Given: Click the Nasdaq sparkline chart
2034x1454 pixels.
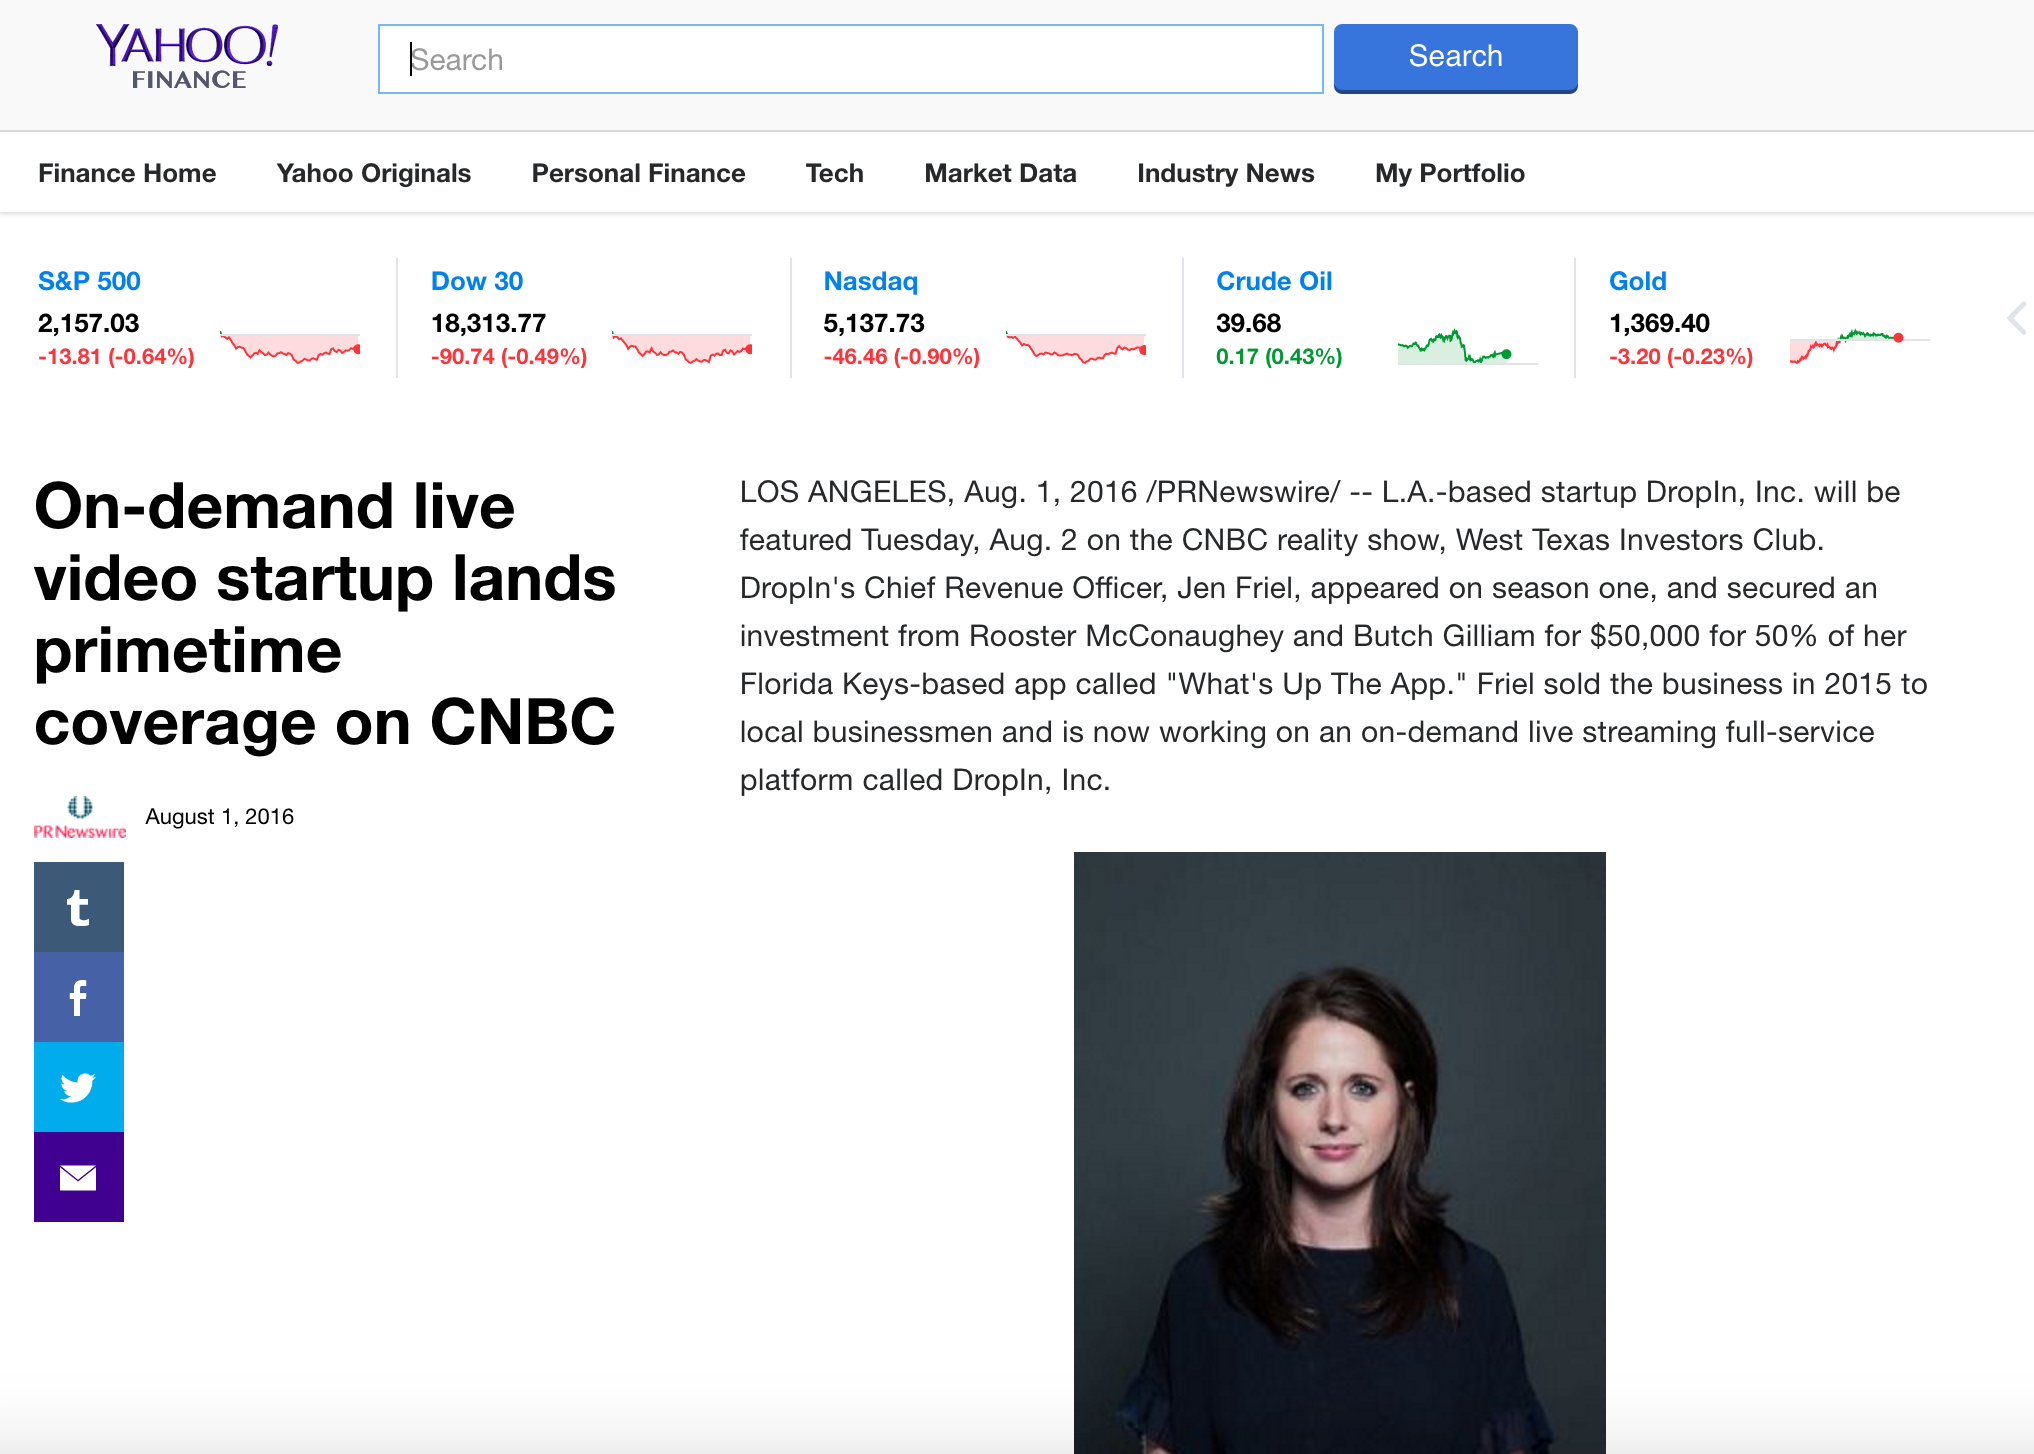Looking at the screenshot, I should tap(1076, 347).
